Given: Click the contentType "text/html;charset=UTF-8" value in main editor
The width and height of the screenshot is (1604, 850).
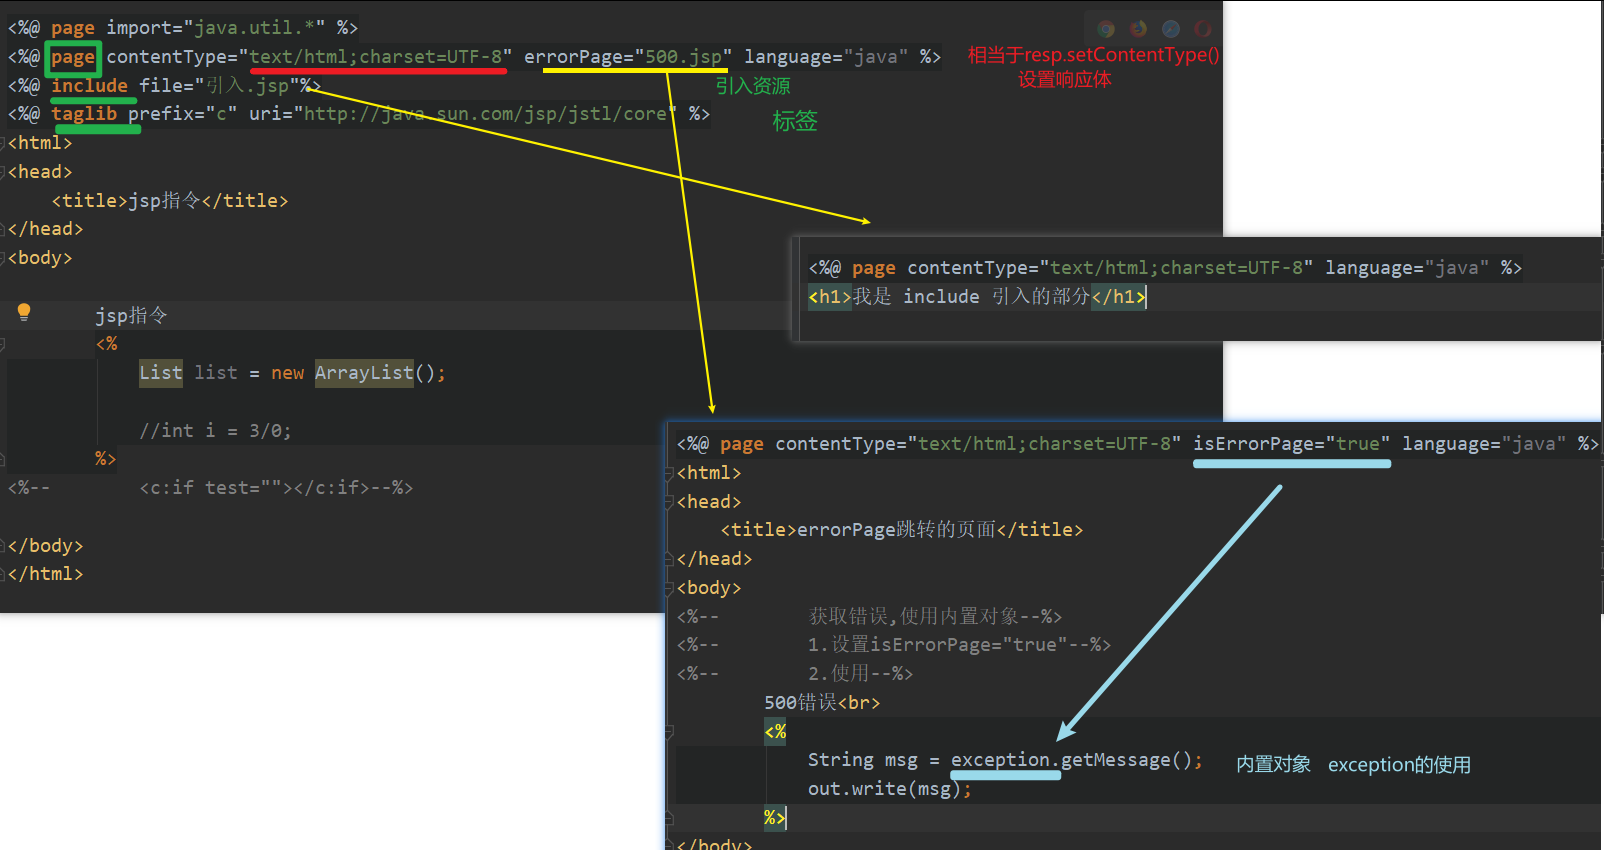Looking at the screenshot, I should click(376, 57).
